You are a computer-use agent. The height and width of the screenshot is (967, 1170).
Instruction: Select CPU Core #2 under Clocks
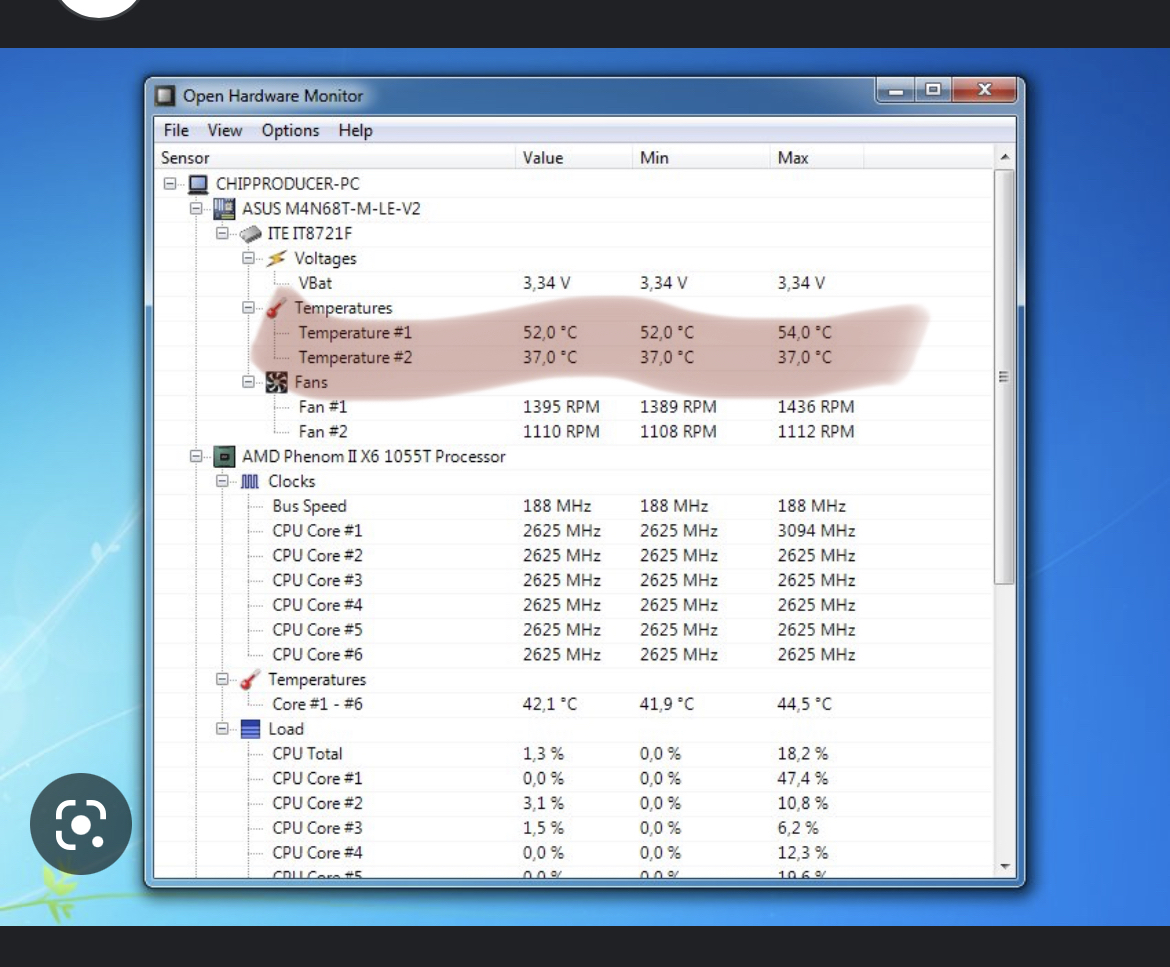[x=573, y=555]
